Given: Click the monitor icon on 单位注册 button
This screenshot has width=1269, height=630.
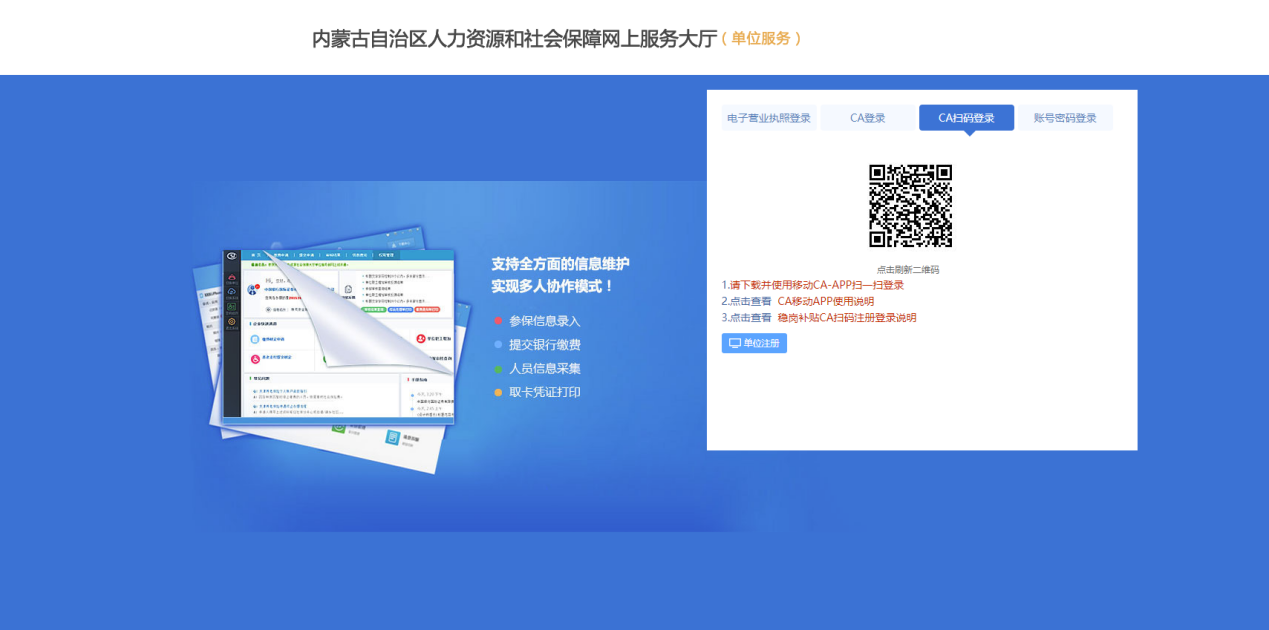Looking at the screenshot, I should tap(735, 343).
